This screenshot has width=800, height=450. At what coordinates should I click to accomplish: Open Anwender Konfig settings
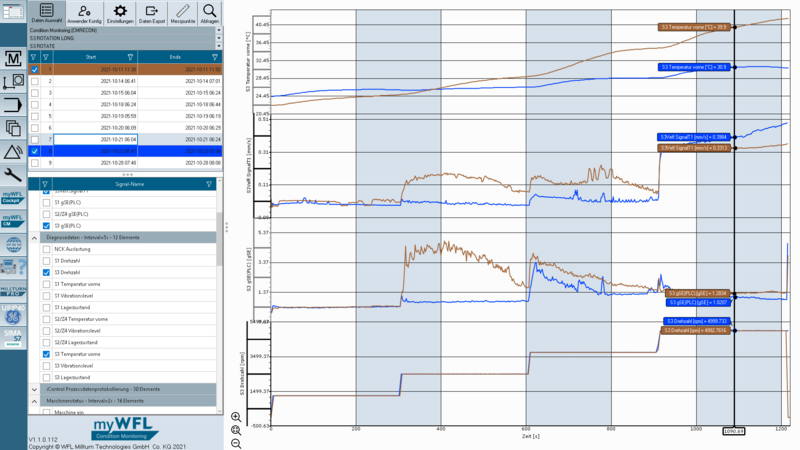tap(84, 13)
